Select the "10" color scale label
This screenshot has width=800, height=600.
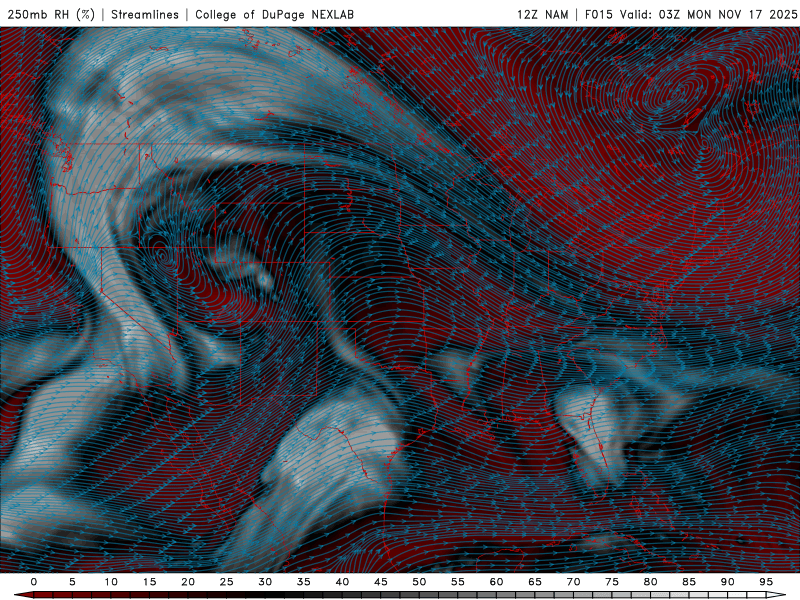pyautogui.click(x=111, y=582)
